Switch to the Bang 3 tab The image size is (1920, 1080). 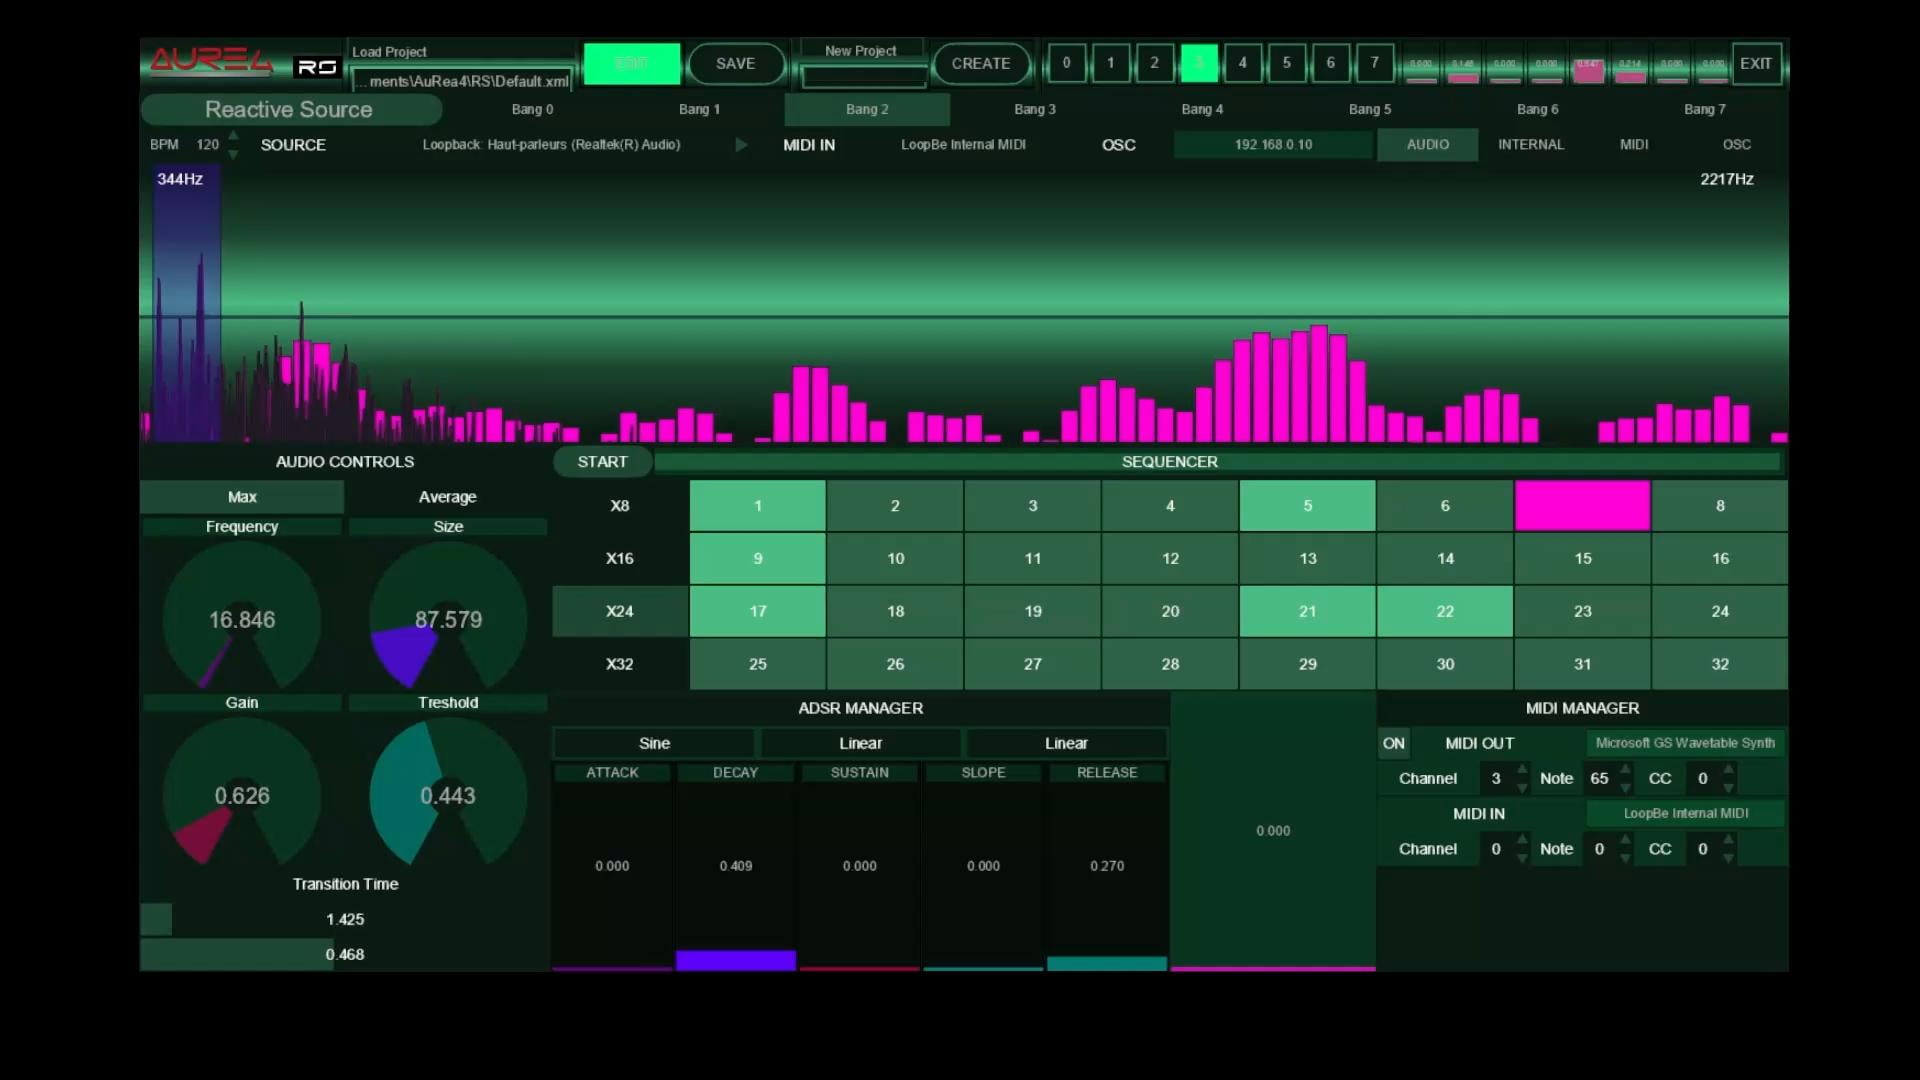[x=1034, y=109]
